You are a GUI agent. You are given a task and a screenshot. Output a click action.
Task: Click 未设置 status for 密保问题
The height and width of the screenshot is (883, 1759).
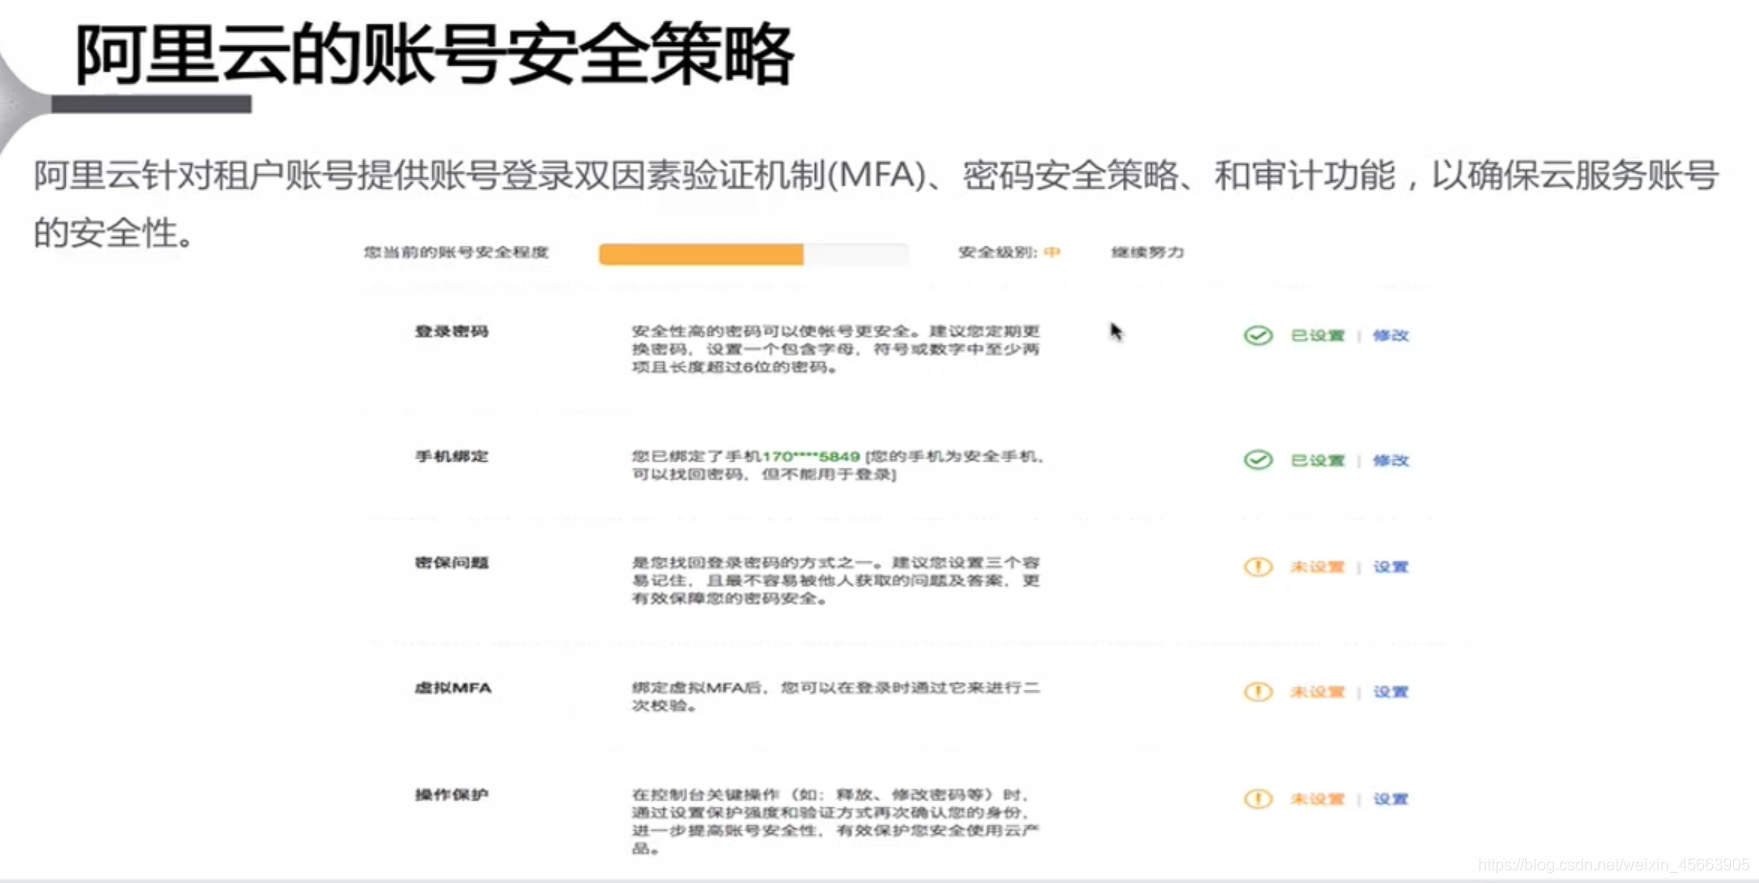point(1317,567)
